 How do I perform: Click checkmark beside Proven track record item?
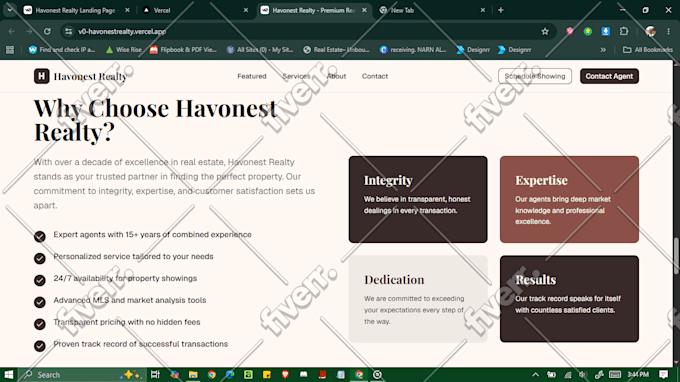coord(39,346)
